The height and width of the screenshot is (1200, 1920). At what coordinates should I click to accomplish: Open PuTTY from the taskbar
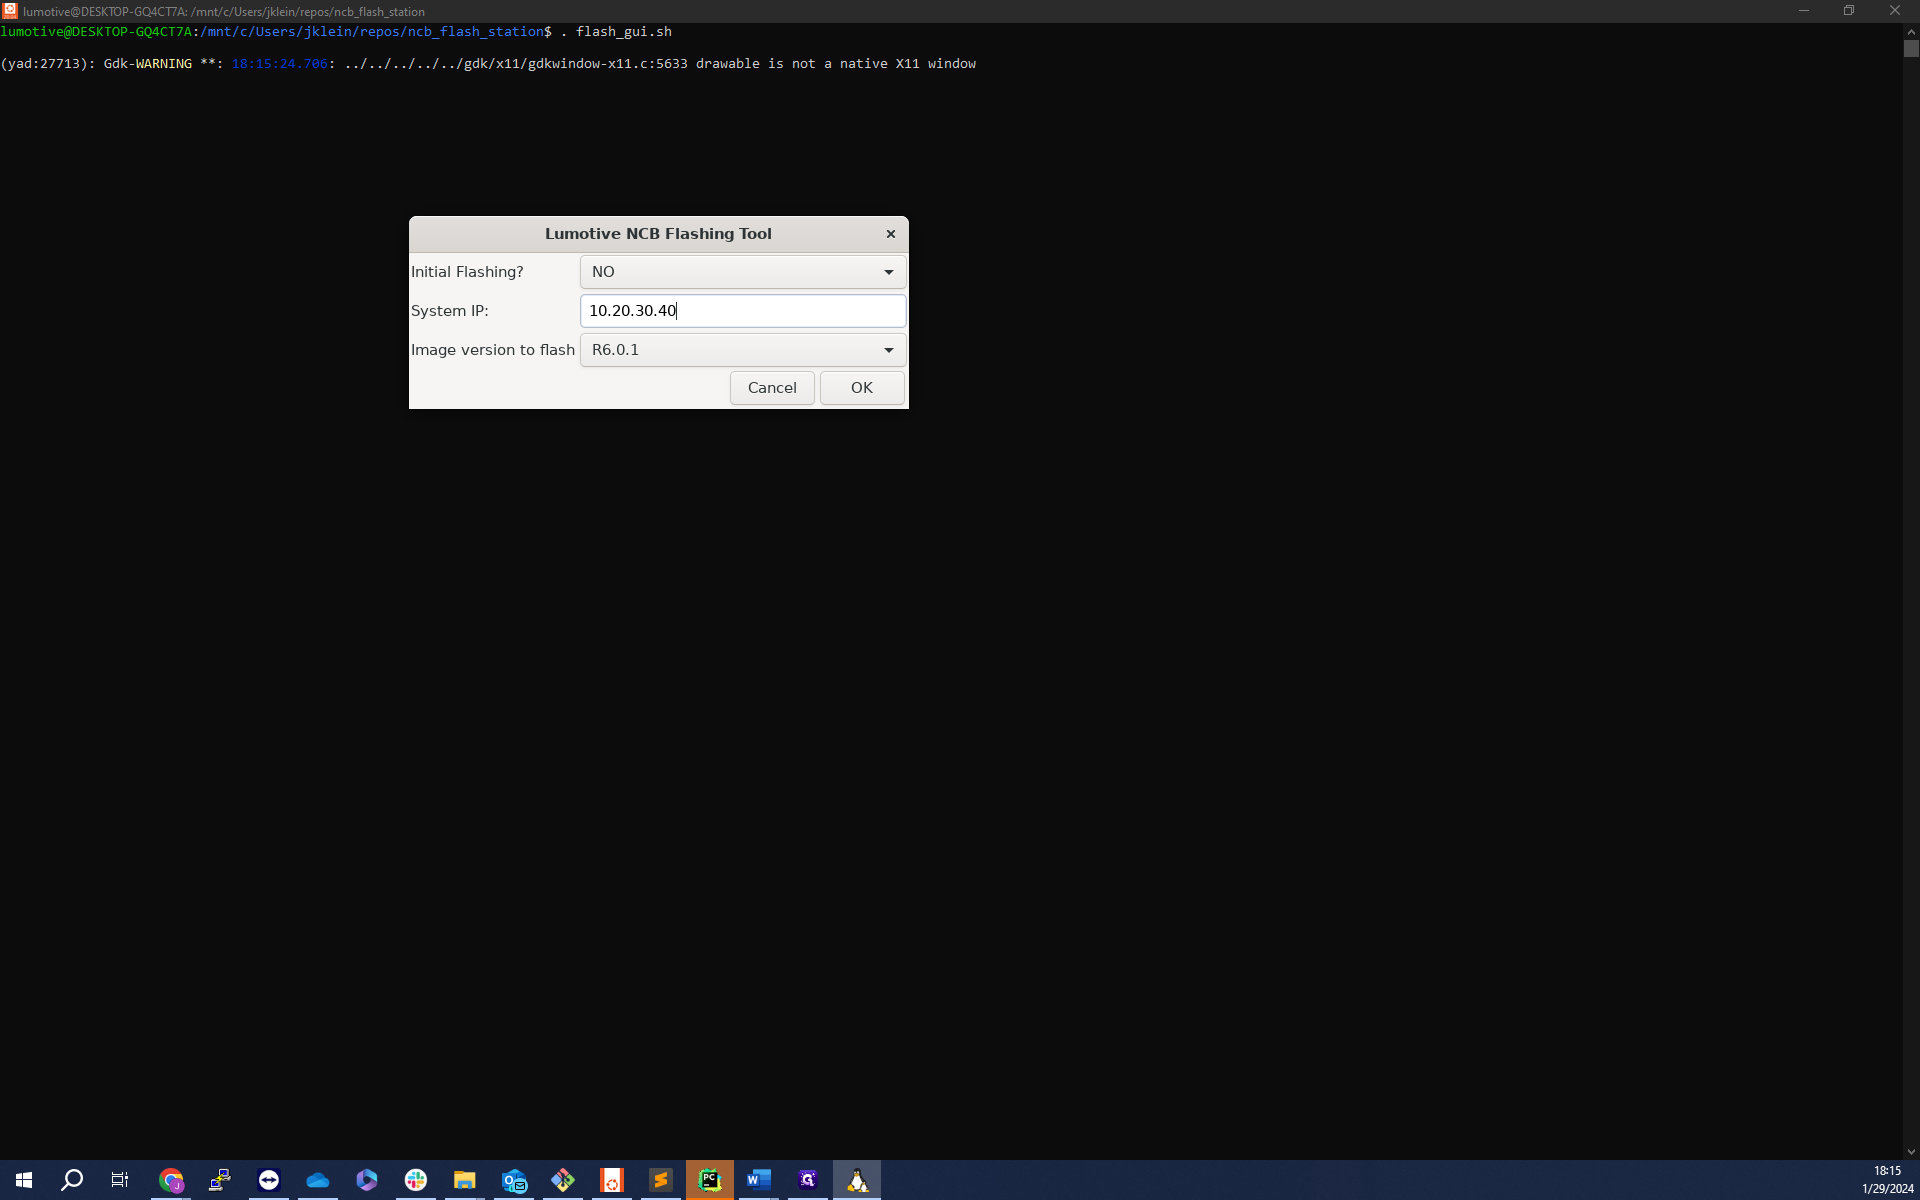(x=220, y=1180)
